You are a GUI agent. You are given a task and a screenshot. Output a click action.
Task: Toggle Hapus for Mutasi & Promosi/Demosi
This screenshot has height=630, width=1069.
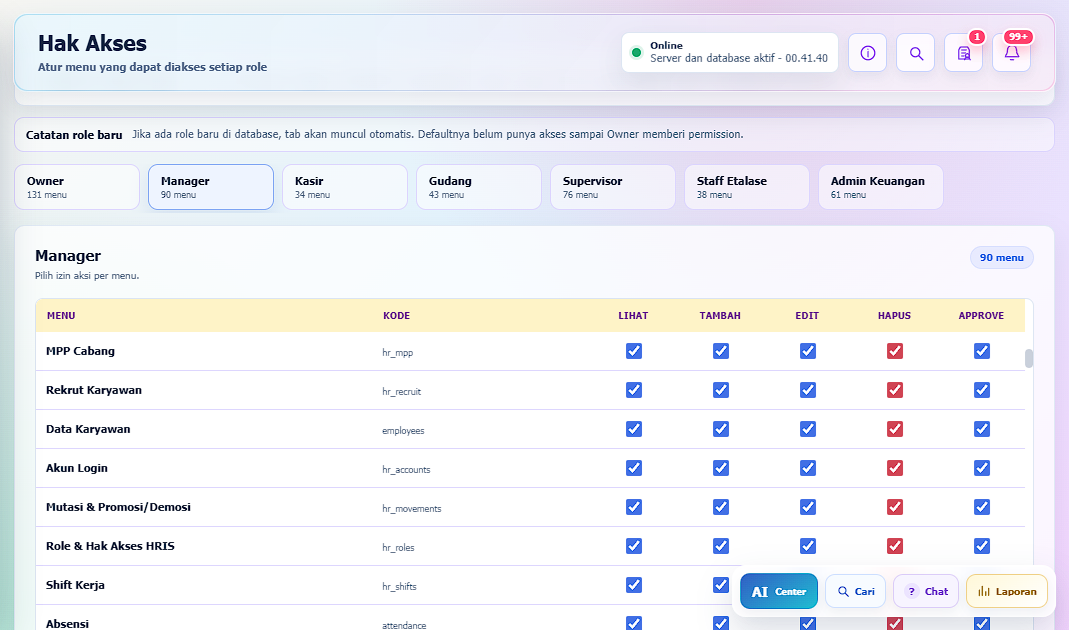[x=894, y=507]
